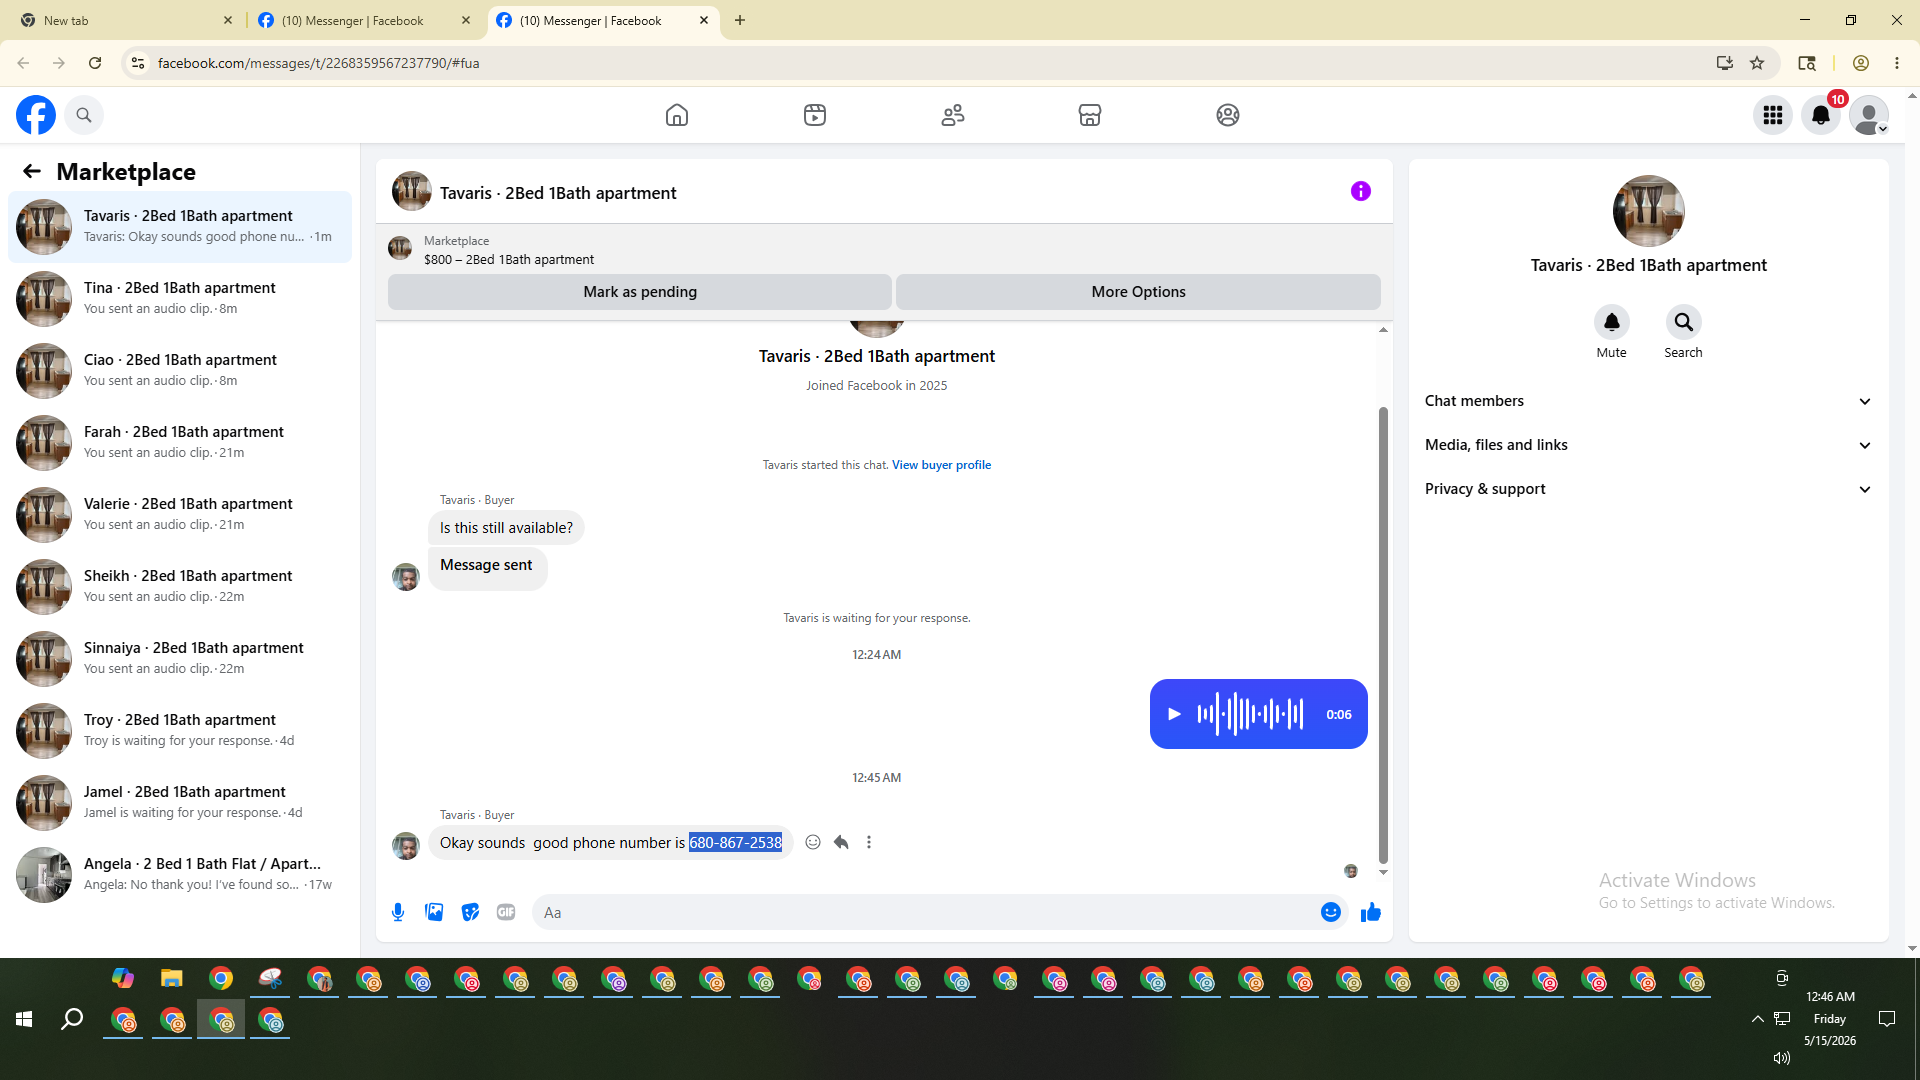Open the Reels video icon

(x=815, y=115)
